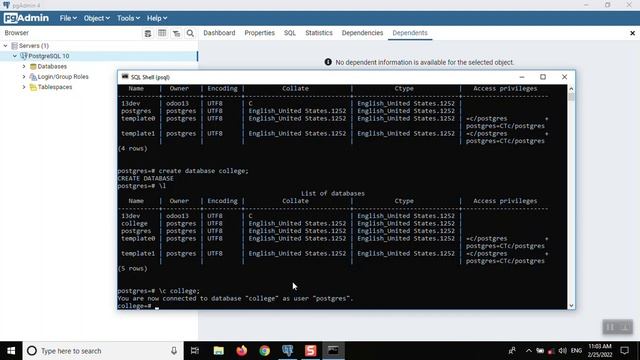Click the Task View taskbar icon

click(195, 351)
